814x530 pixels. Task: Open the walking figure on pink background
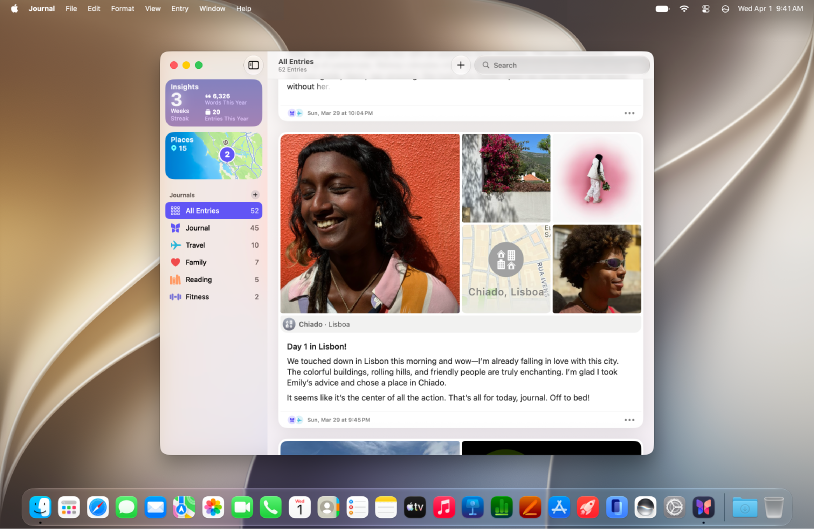tap(597, 178)
